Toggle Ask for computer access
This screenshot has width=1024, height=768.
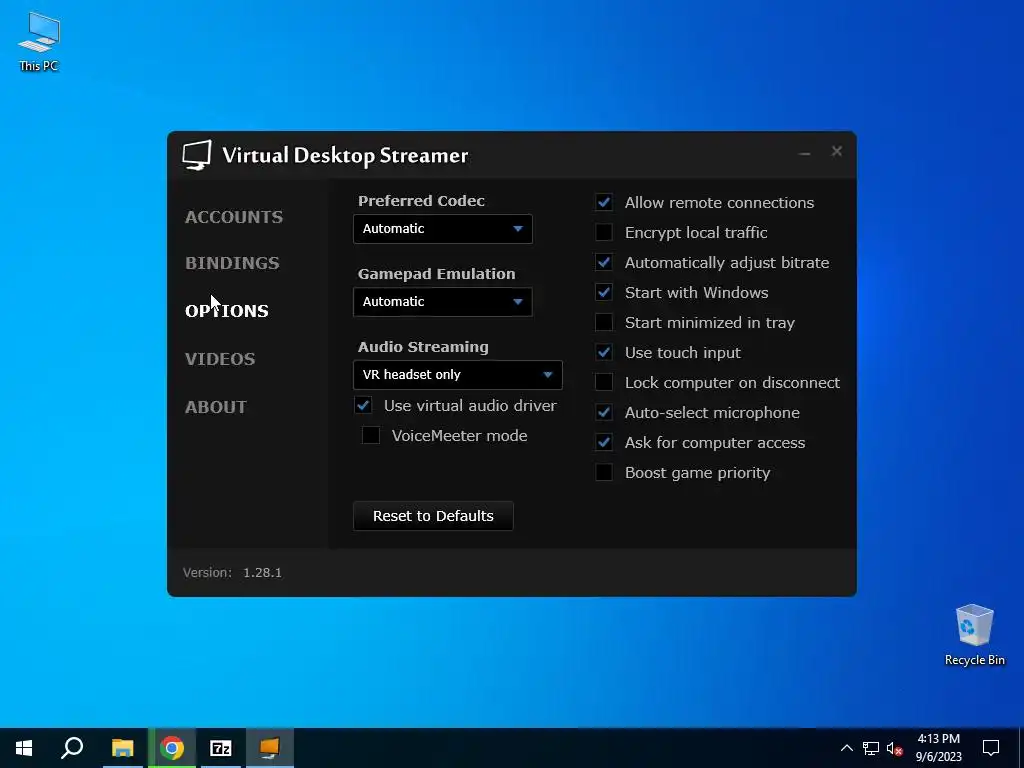(604, 443)
